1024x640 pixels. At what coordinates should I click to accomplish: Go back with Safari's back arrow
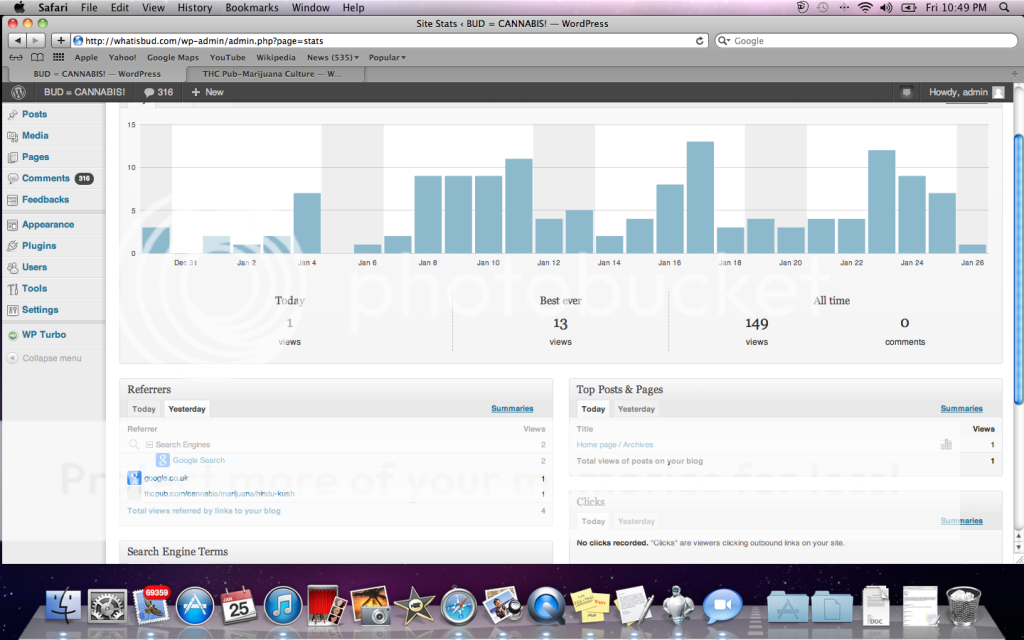[17, 40]
